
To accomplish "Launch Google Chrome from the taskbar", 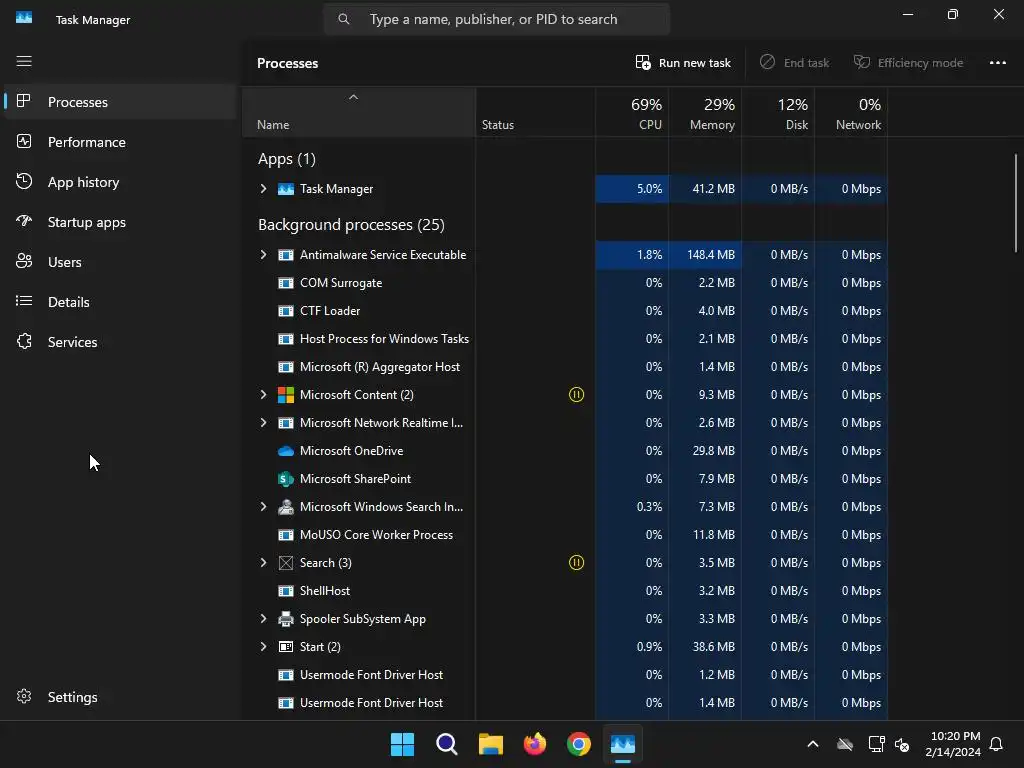I will click(x=579, y=744).
